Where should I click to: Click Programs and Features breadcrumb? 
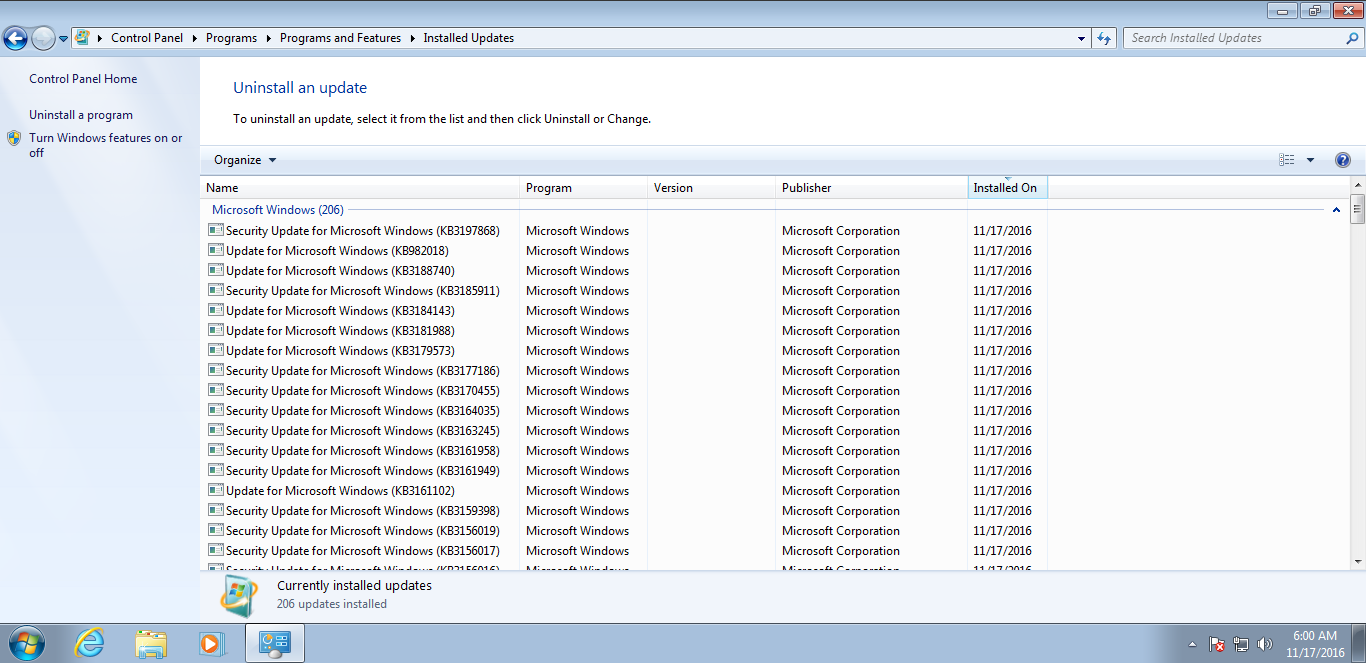click(340, 38)
